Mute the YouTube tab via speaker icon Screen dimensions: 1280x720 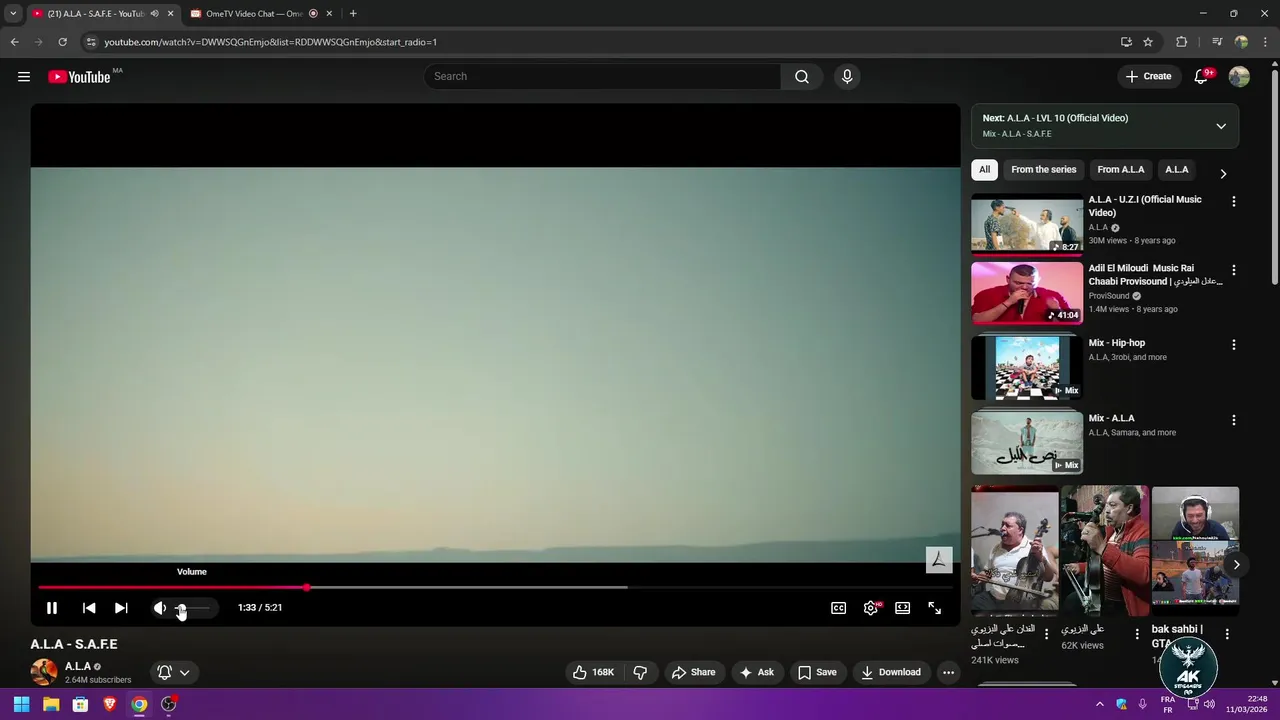point(154,14)
